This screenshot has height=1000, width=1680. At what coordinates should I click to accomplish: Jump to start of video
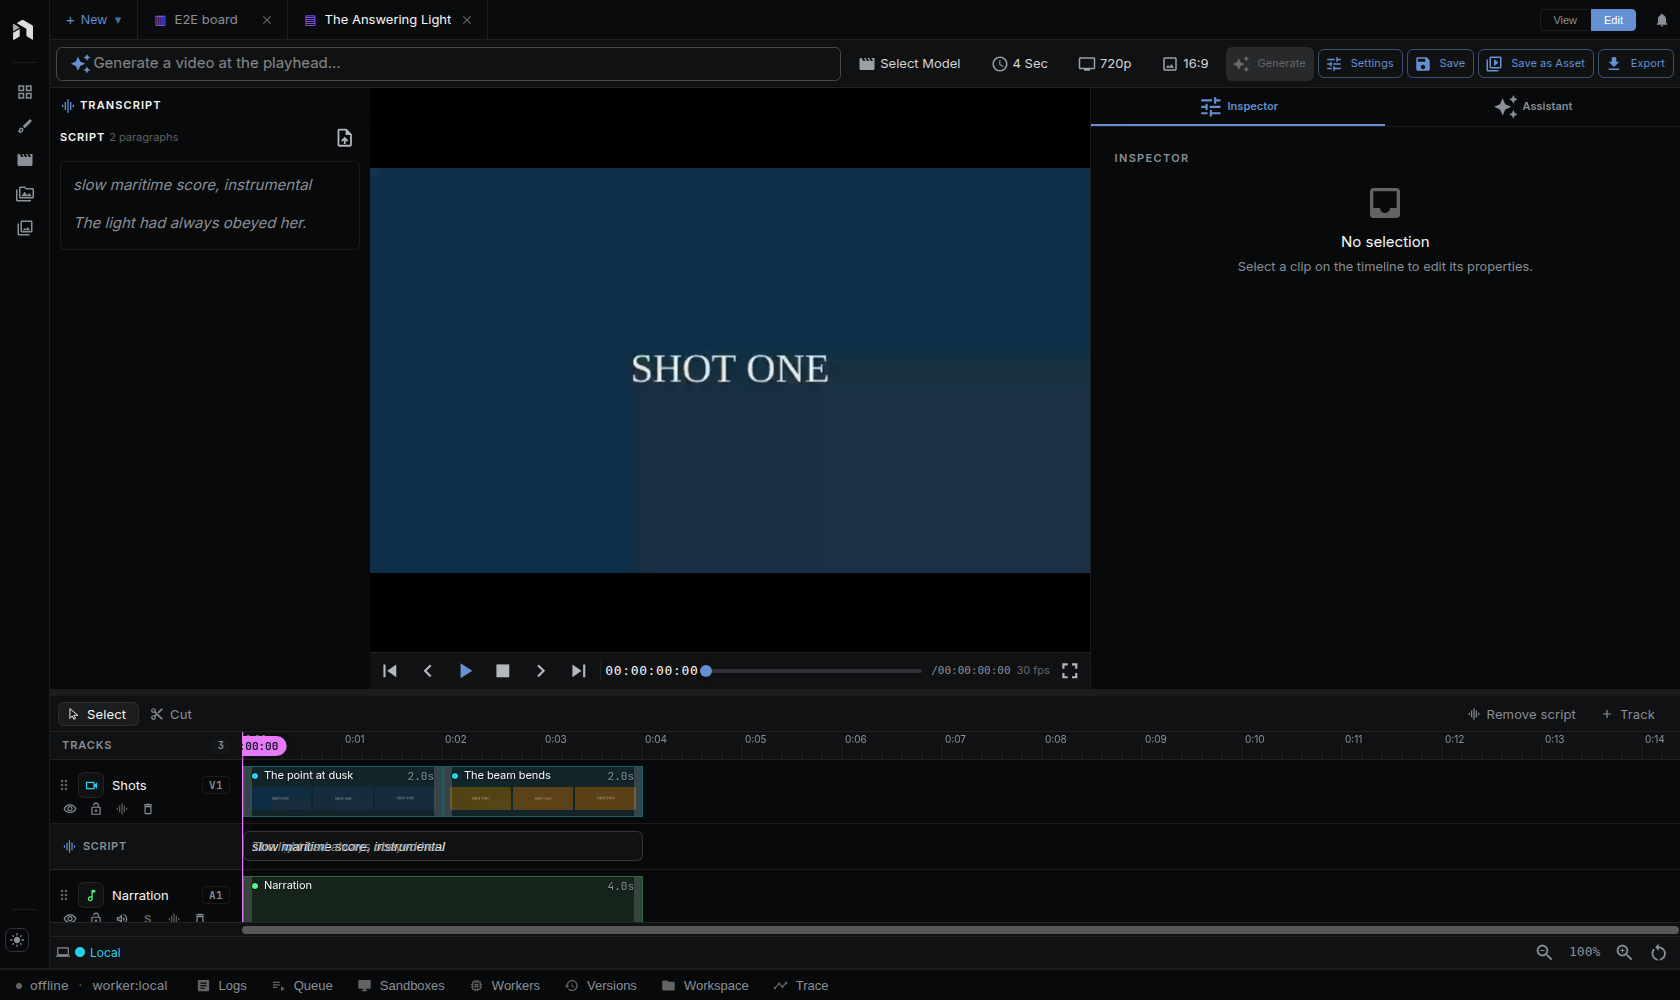390,671
